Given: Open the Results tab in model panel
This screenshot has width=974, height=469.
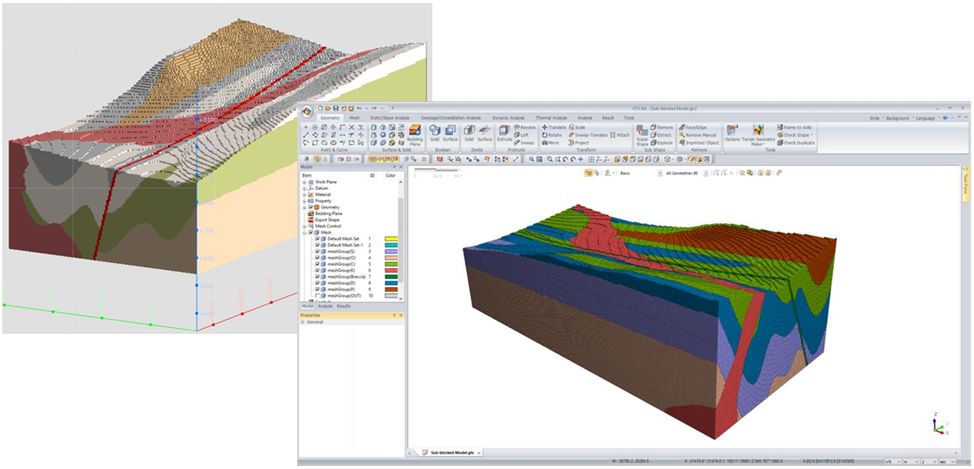Looking at the screenshot, I should [343, 306].
